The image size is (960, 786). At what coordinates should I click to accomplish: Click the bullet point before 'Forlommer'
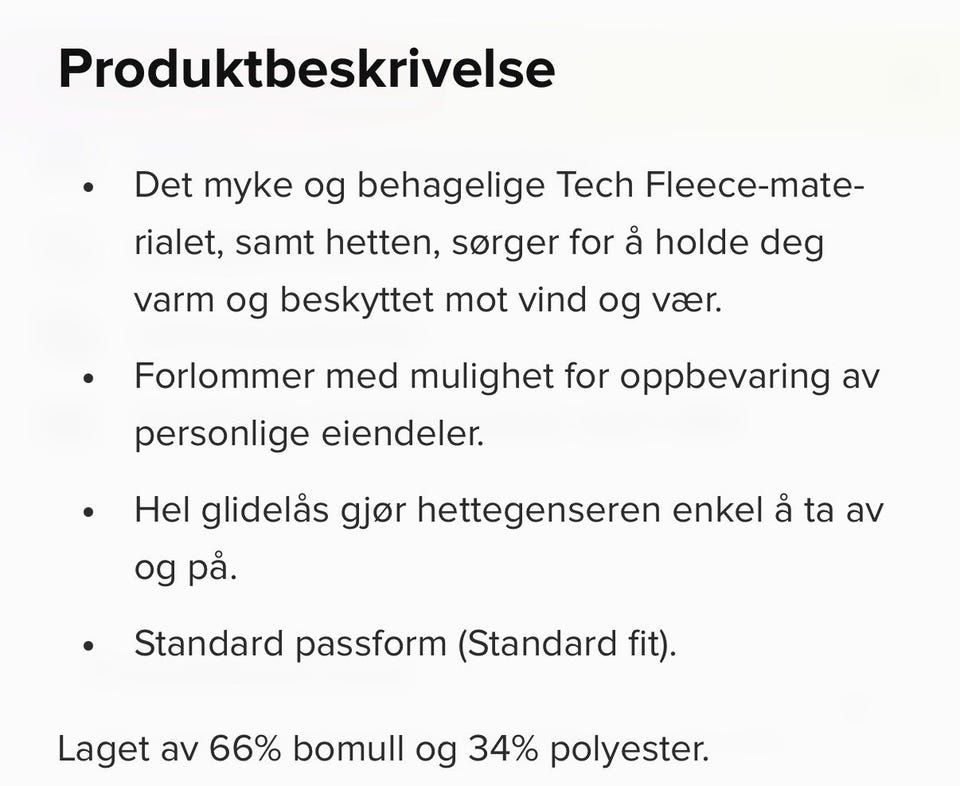click(89, 379)
